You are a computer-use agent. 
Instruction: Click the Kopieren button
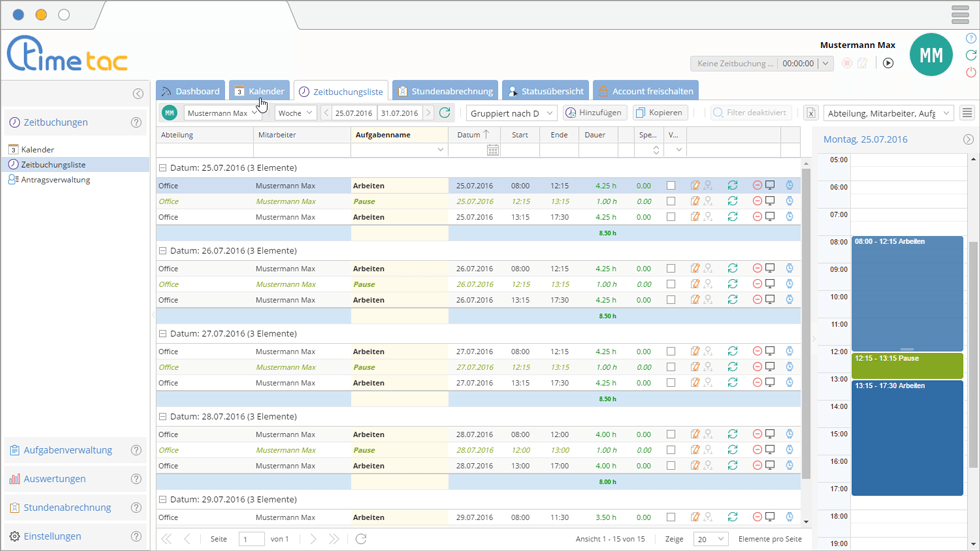click(659, 113)
